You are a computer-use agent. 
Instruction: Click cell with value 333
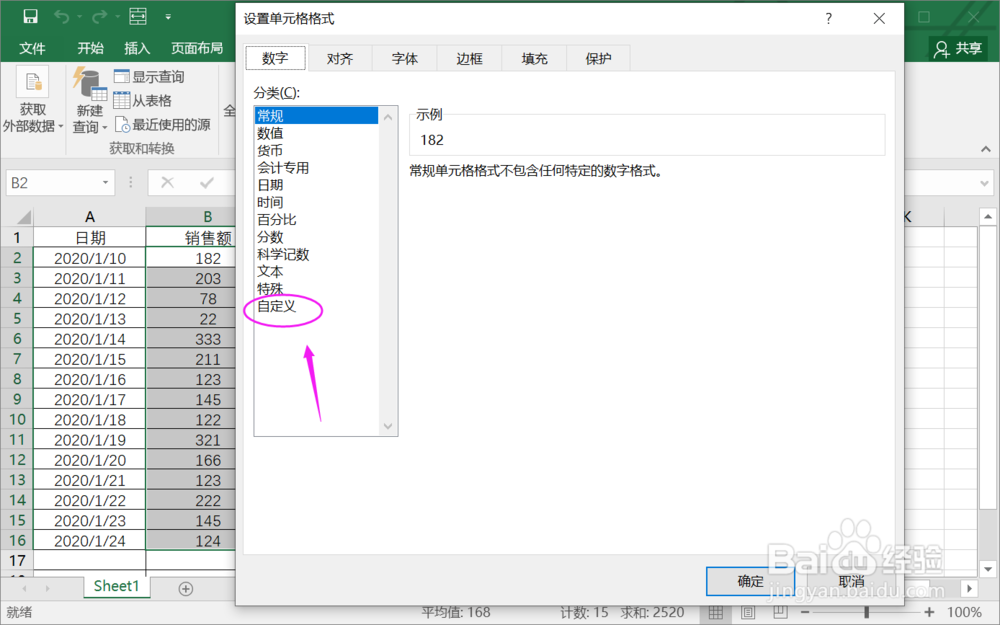(191, 339)
